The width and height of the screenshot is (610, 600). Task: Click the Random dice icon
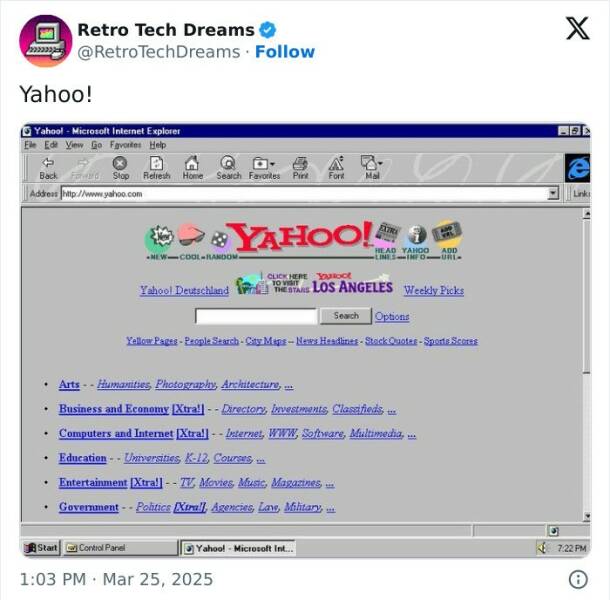[221, 240]
